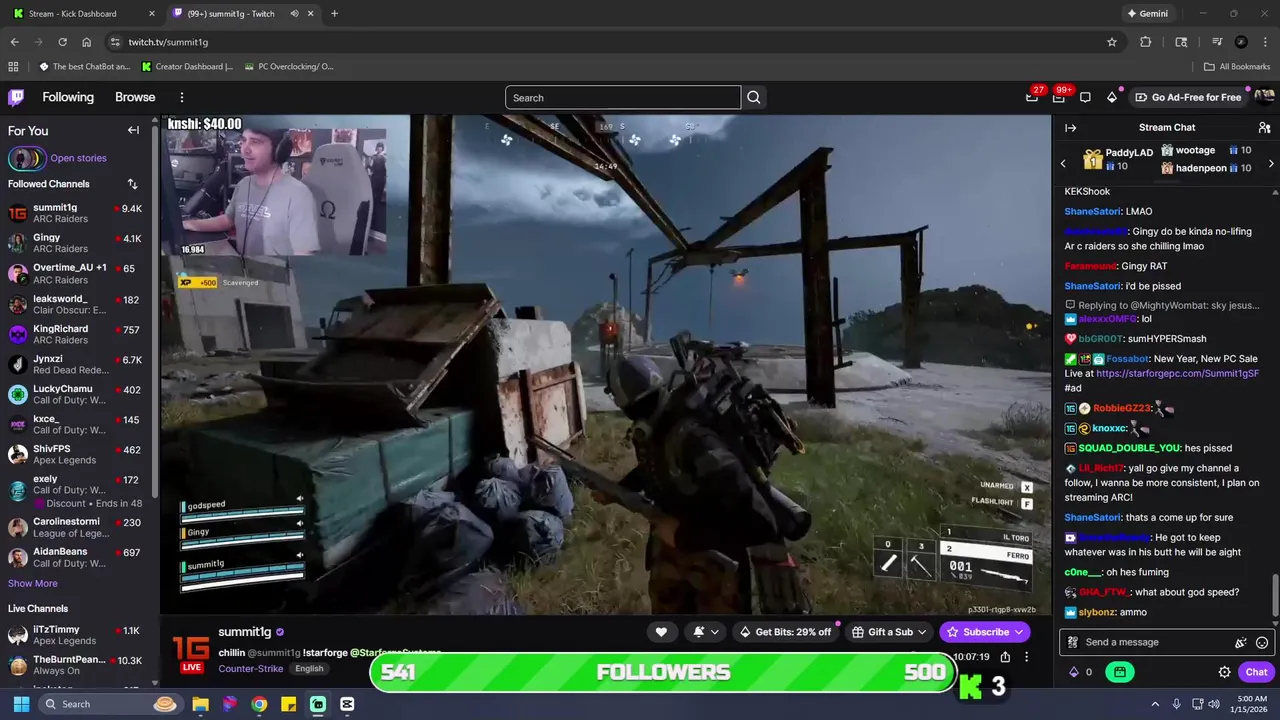Open site information icon in address bar
1280x720 pixels.
(x=115, y=42)
